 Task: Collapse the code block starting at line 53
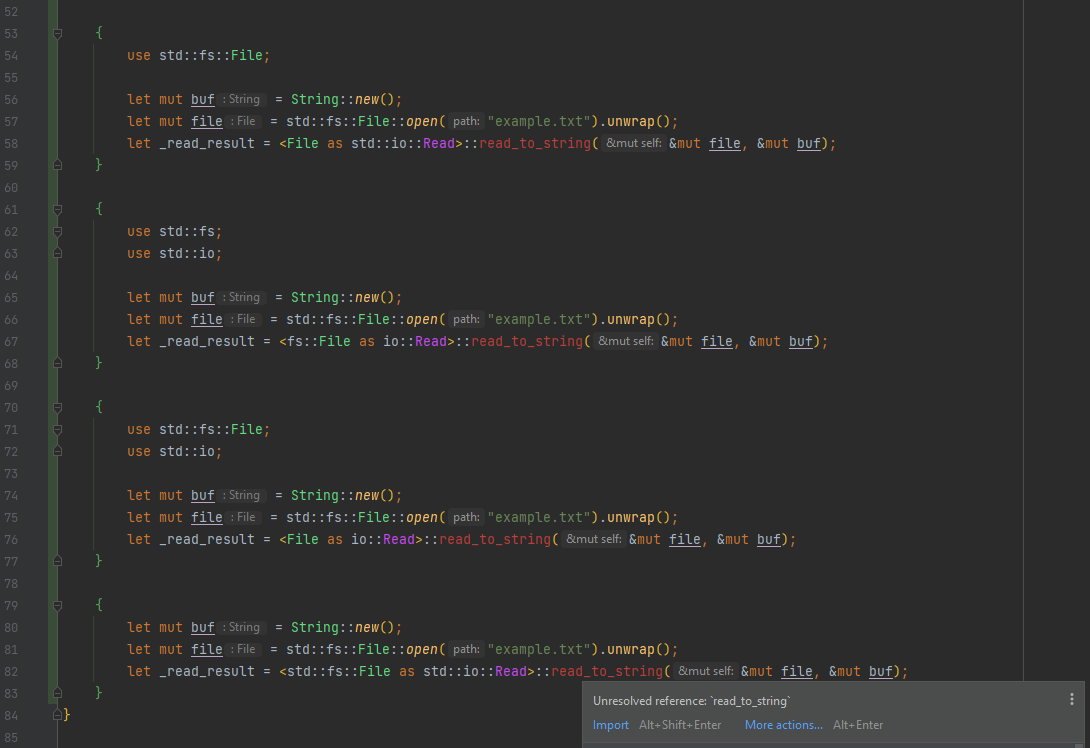click(x=57, y=33)
